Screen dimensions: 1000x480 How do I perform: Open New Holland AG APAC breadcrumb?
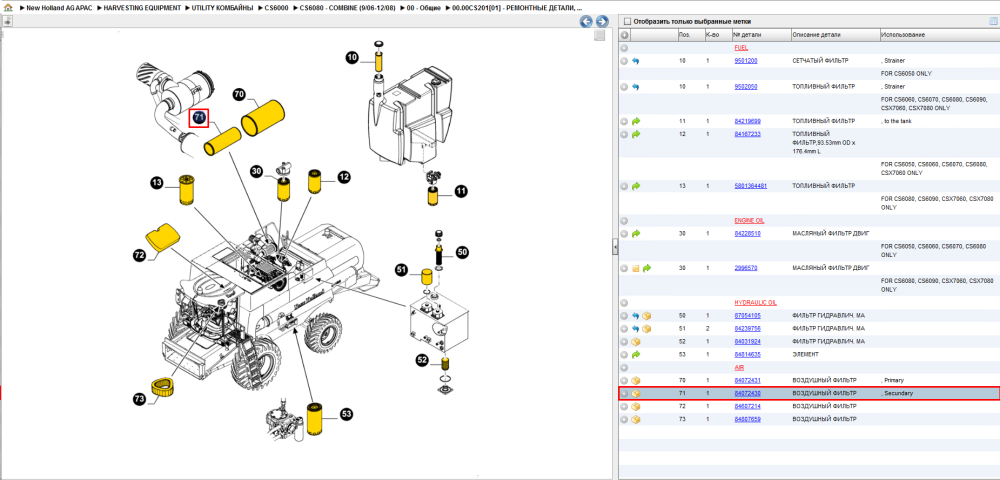[60, 8]
